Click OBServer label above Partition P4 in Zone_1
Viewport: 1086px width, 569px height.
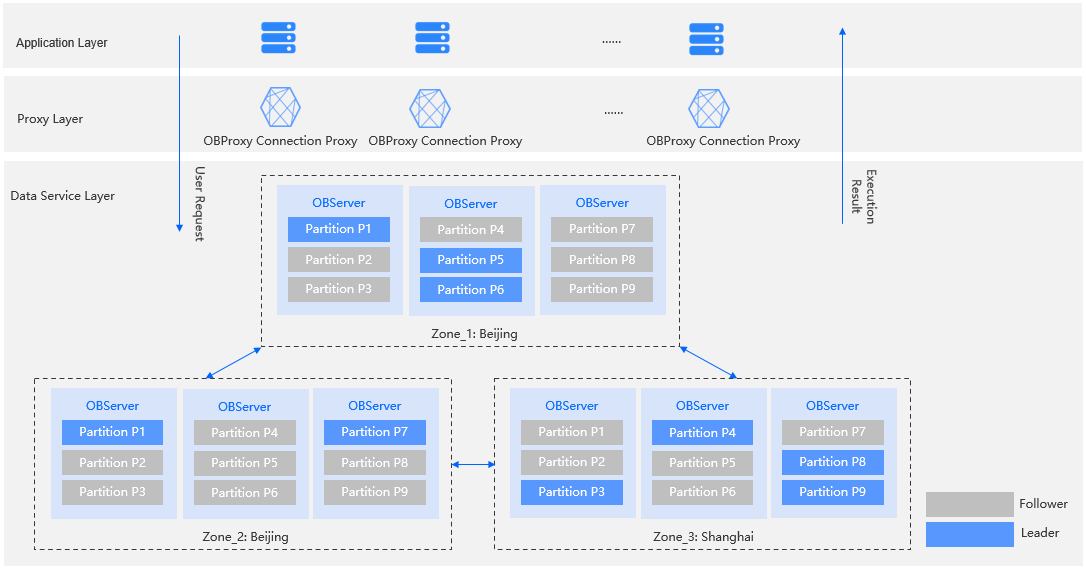click(471, 204)
